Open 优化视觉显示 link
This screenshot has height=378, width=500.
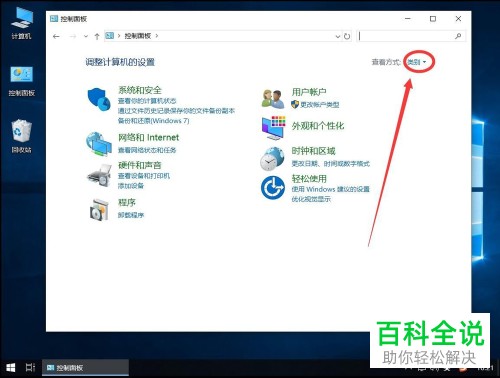311,199
